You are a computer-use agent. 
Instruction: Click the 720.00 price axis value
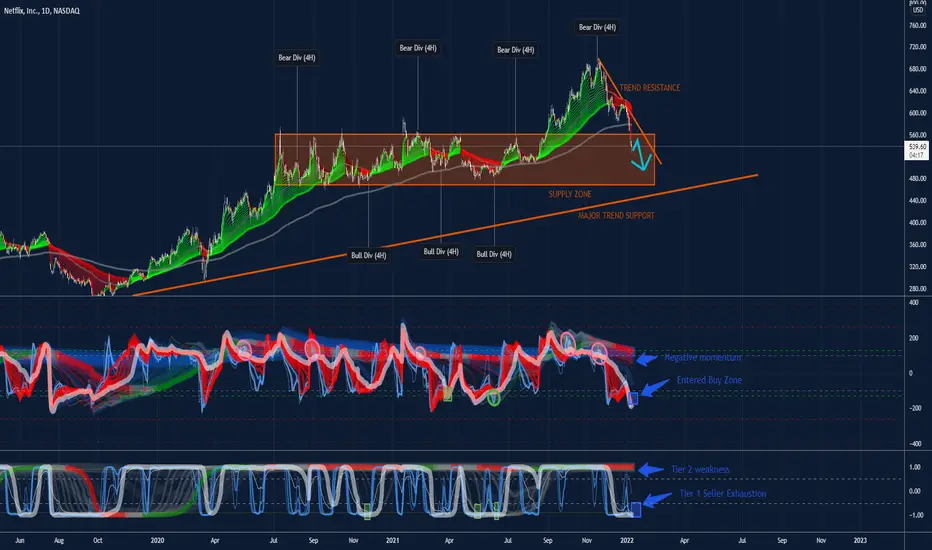point(917,47)
